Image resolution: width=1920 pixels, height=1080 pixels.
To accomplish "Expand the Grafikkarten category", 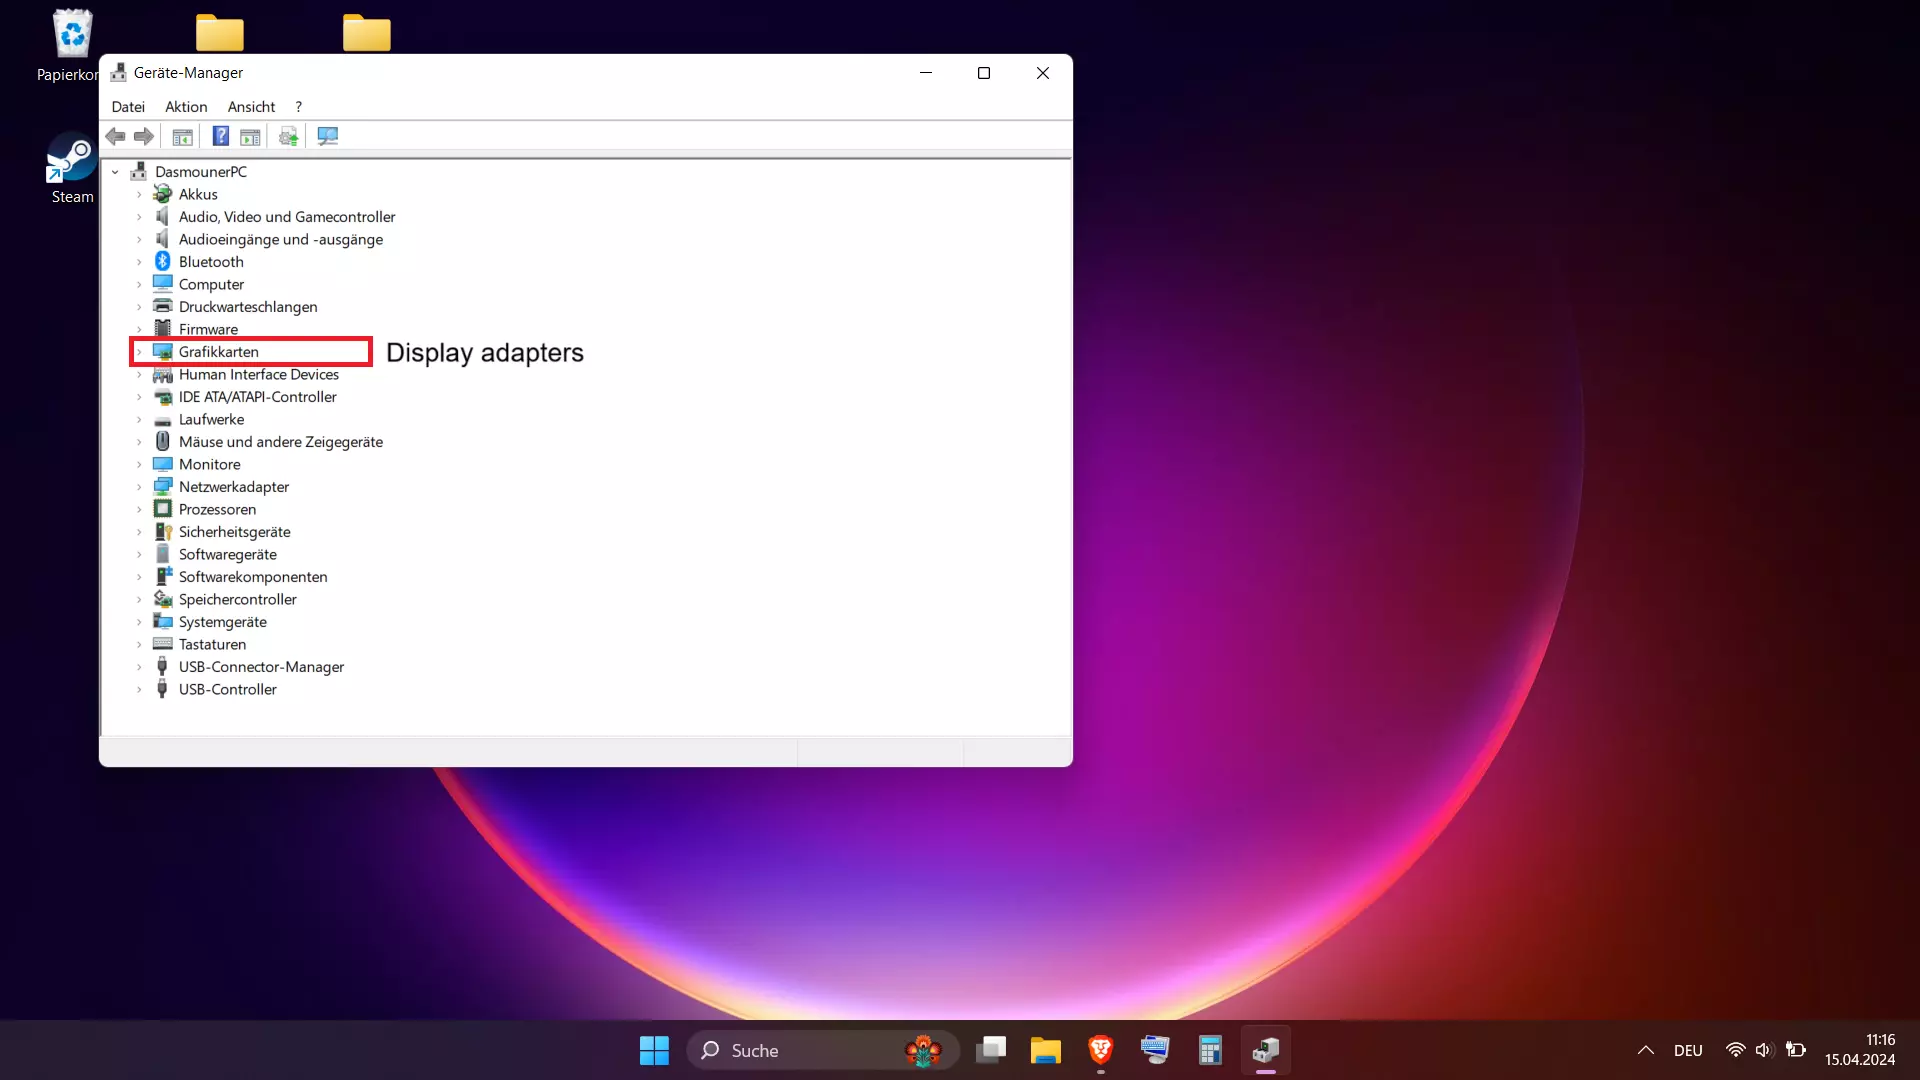I will (139, 352).
